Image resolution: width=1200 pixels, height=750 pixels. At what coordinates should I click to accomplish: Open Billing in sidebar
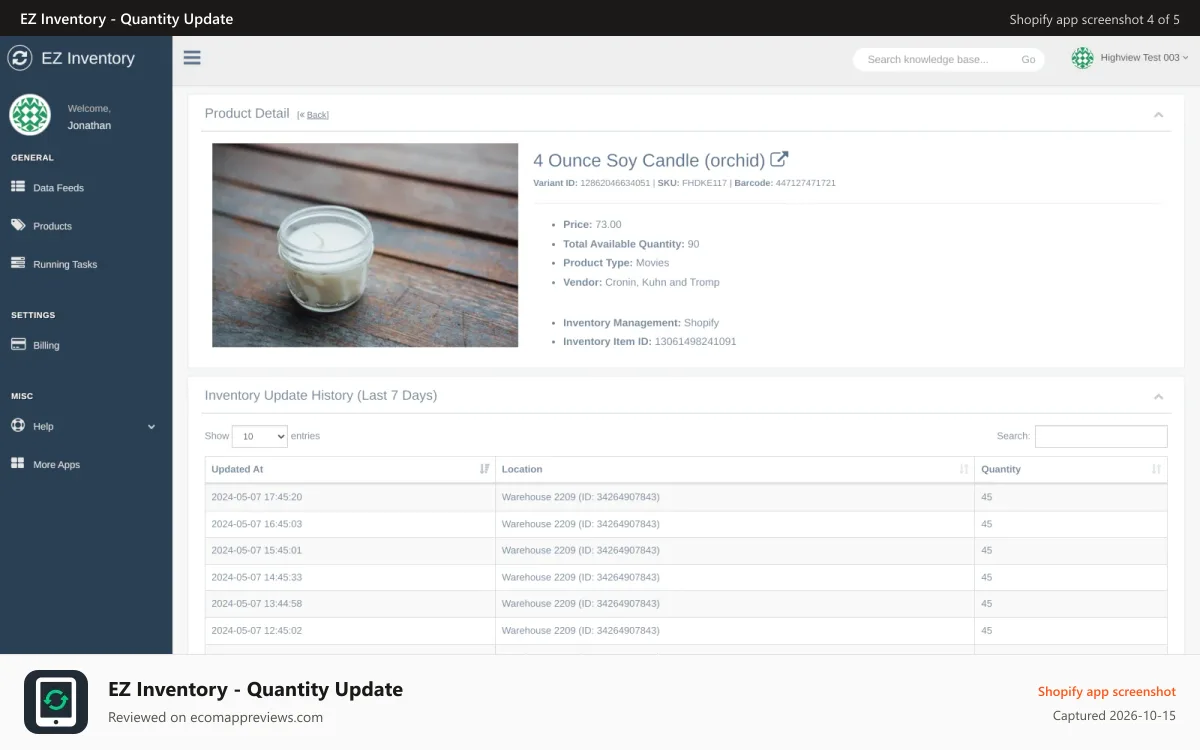pos(46,345)
